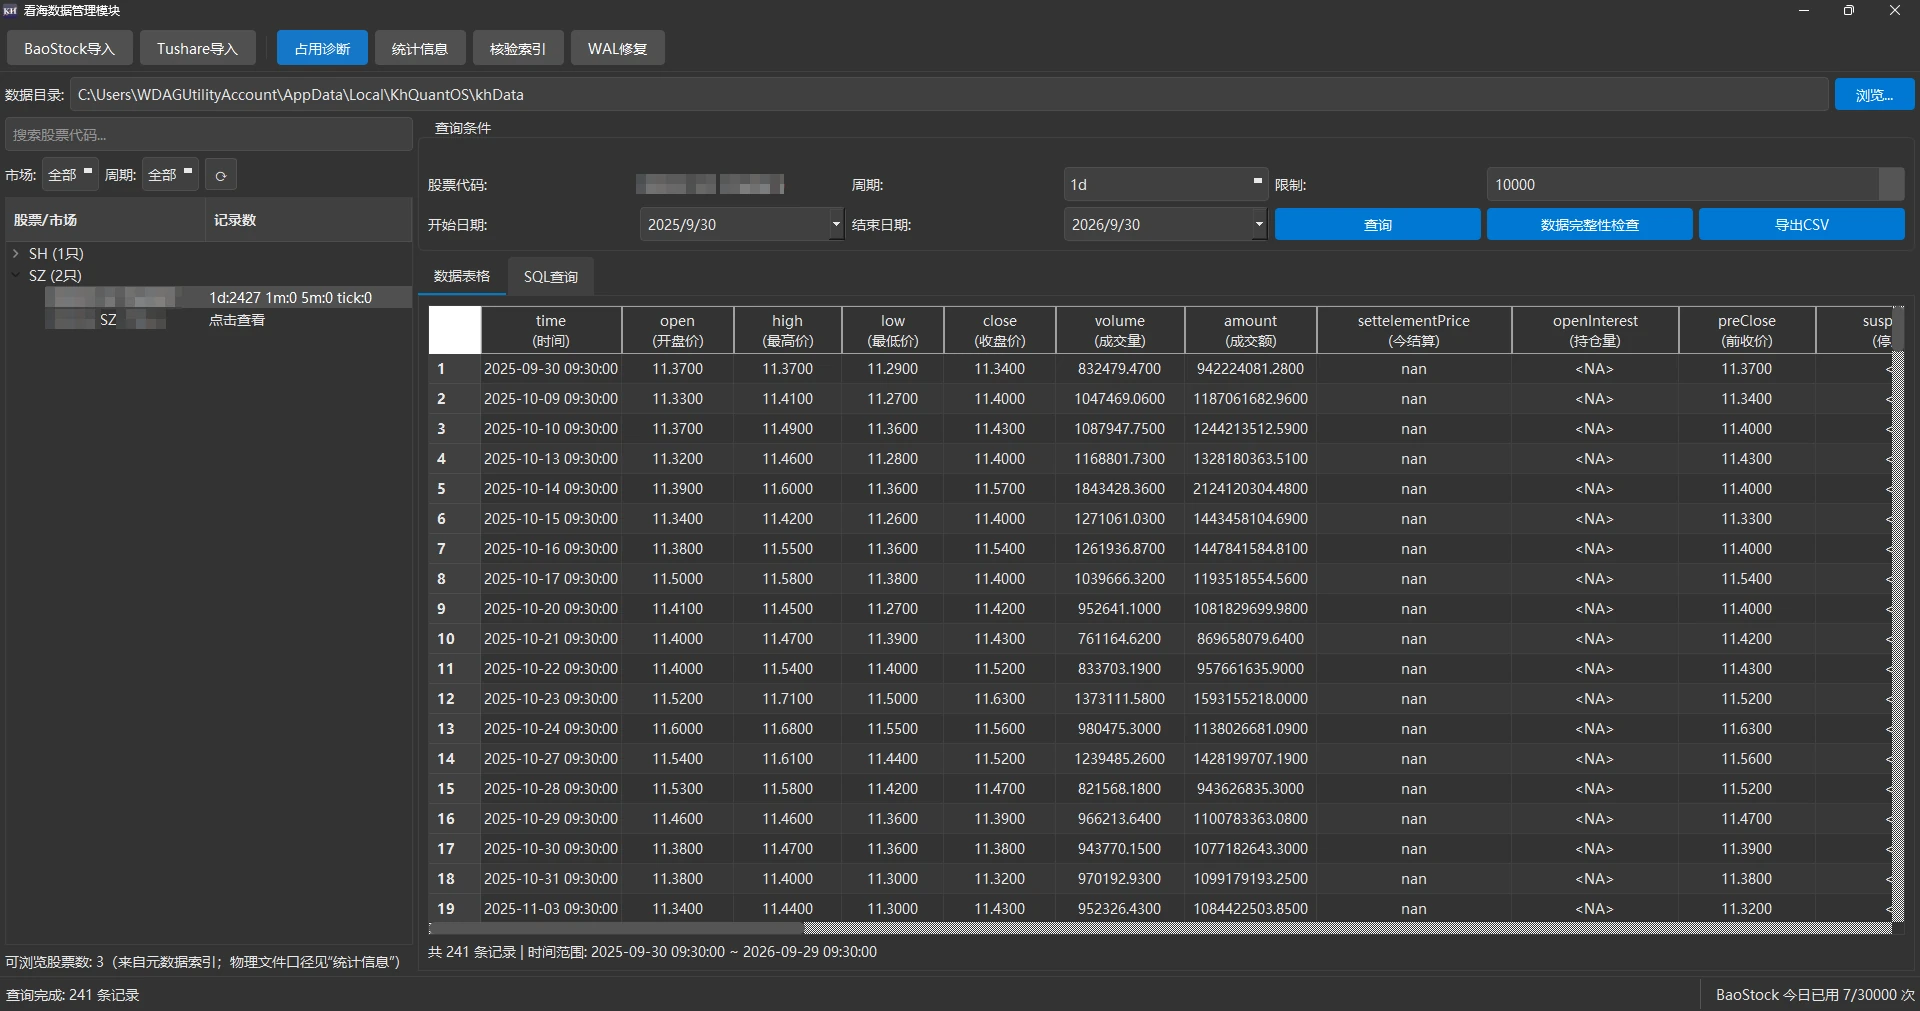
Task: Expand the SH (1只) tree node
Action: pyautogui.click(x=15, y=254)
